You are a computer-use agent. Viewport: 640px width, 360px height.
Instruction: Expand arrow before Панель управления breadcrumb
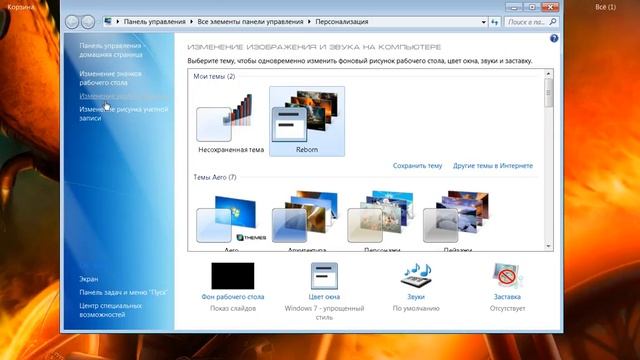pos(118,22)
